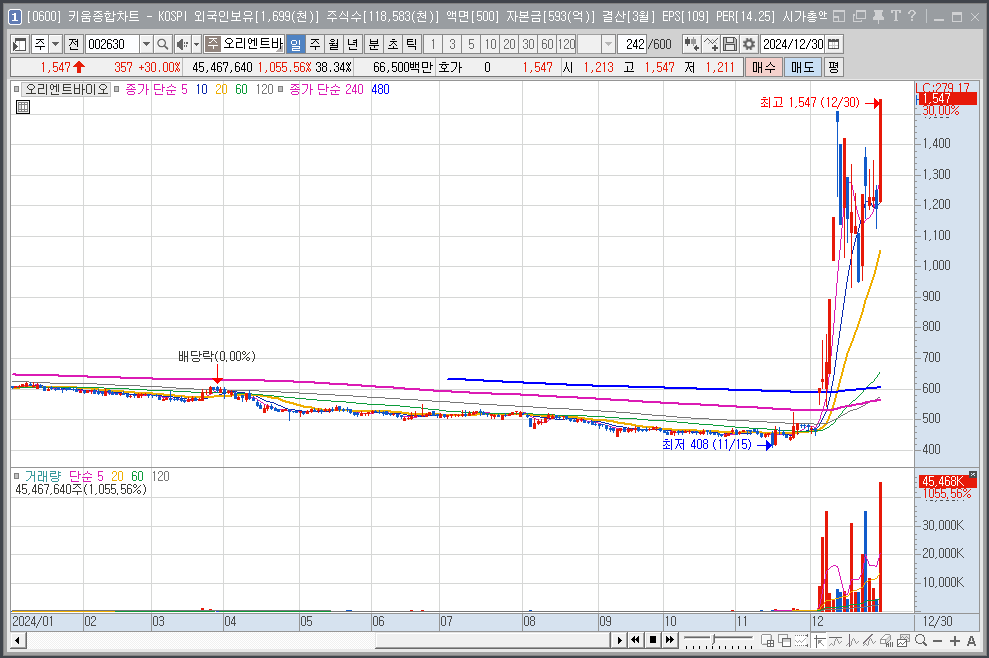
Task: Choose the 5 interval button
Action: click(471, 44)
